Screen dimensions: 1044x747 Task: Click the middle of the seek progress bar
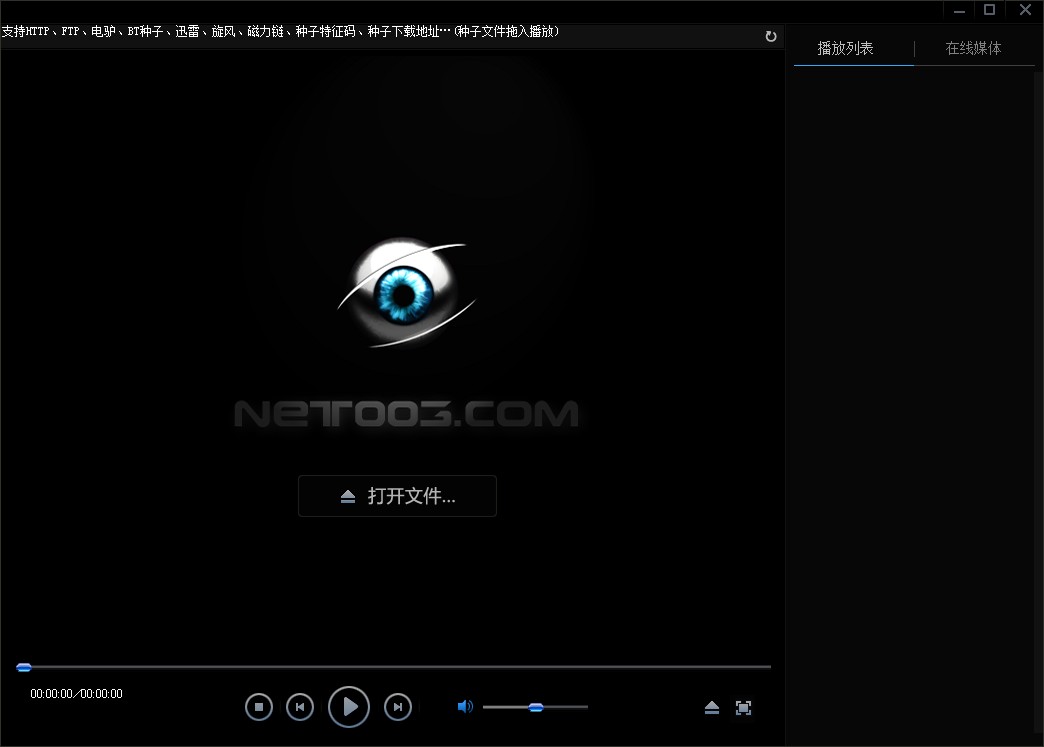[x=394, y=666]
